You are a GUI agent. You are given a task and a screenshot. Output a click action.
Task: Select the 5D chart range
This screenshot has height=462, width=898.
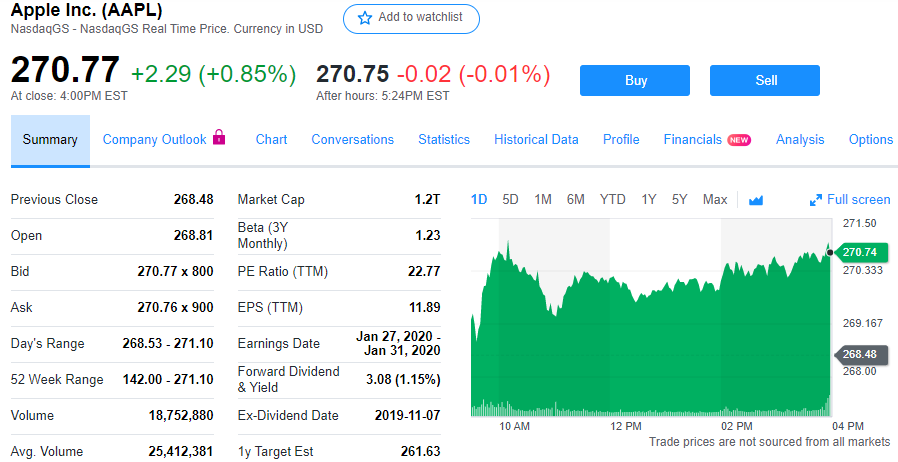[x=510, y=200]
